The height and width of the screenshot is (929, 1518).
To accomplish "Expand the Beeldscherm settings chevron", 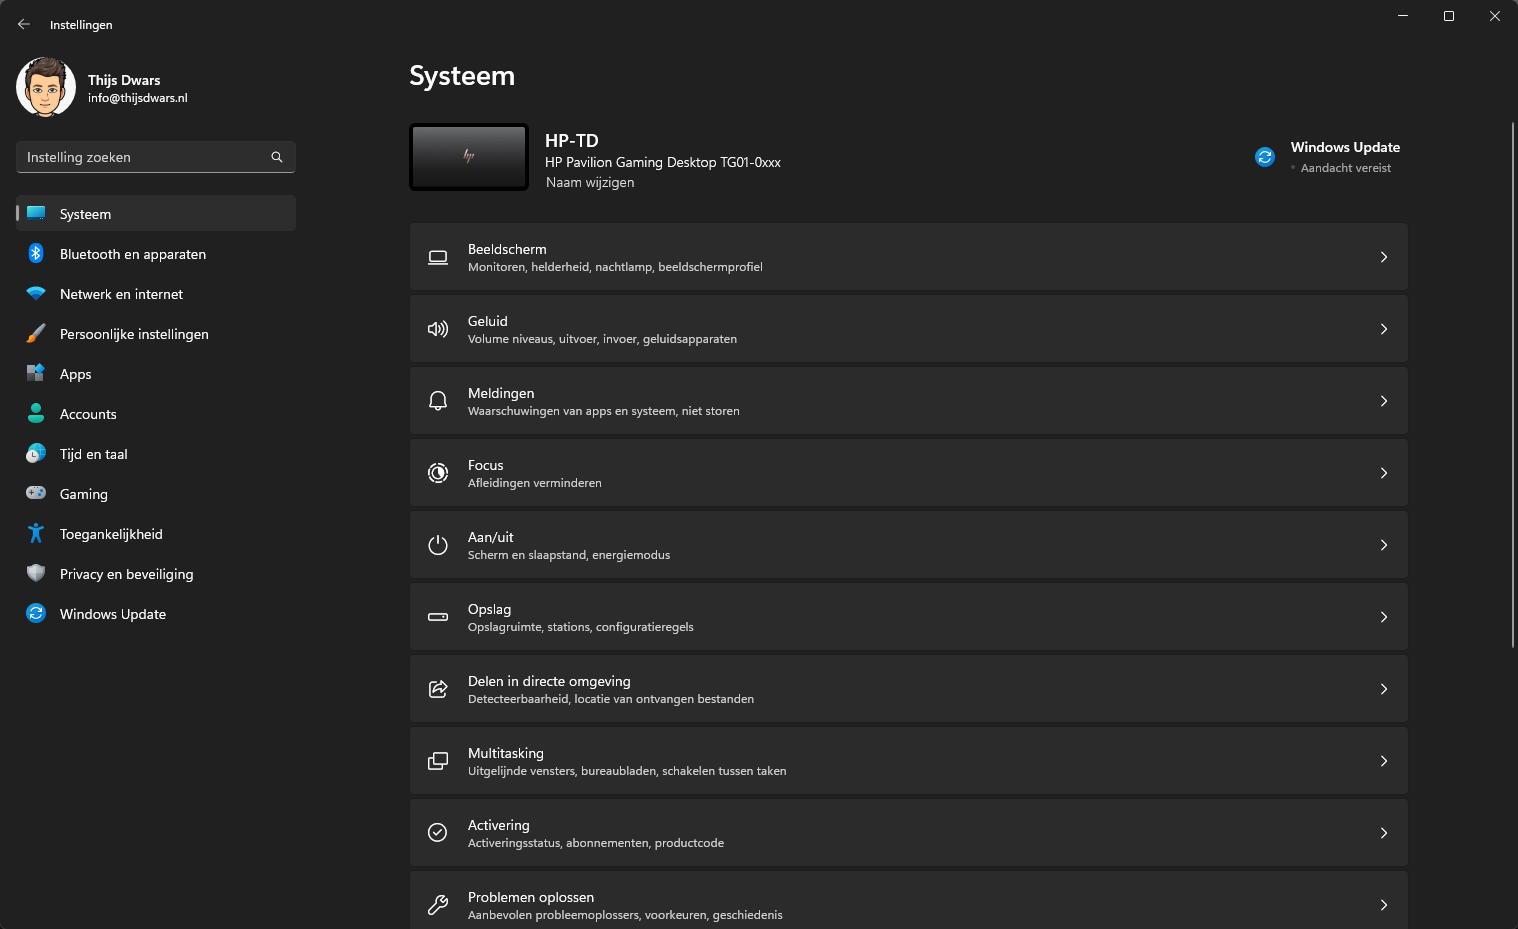I will 1384,257.
